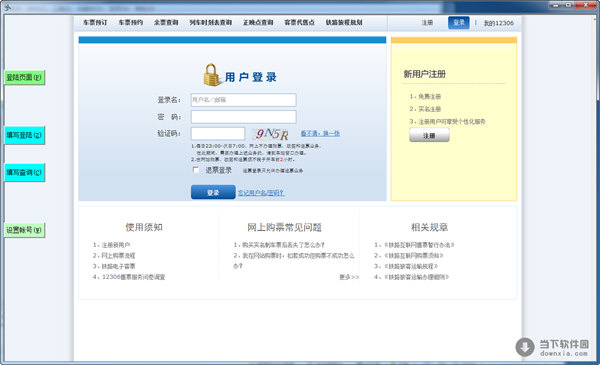Click the 看不清，换一张 refresh captcha link
This screenshot has width=600, height=365.
[x=320, y=134]
